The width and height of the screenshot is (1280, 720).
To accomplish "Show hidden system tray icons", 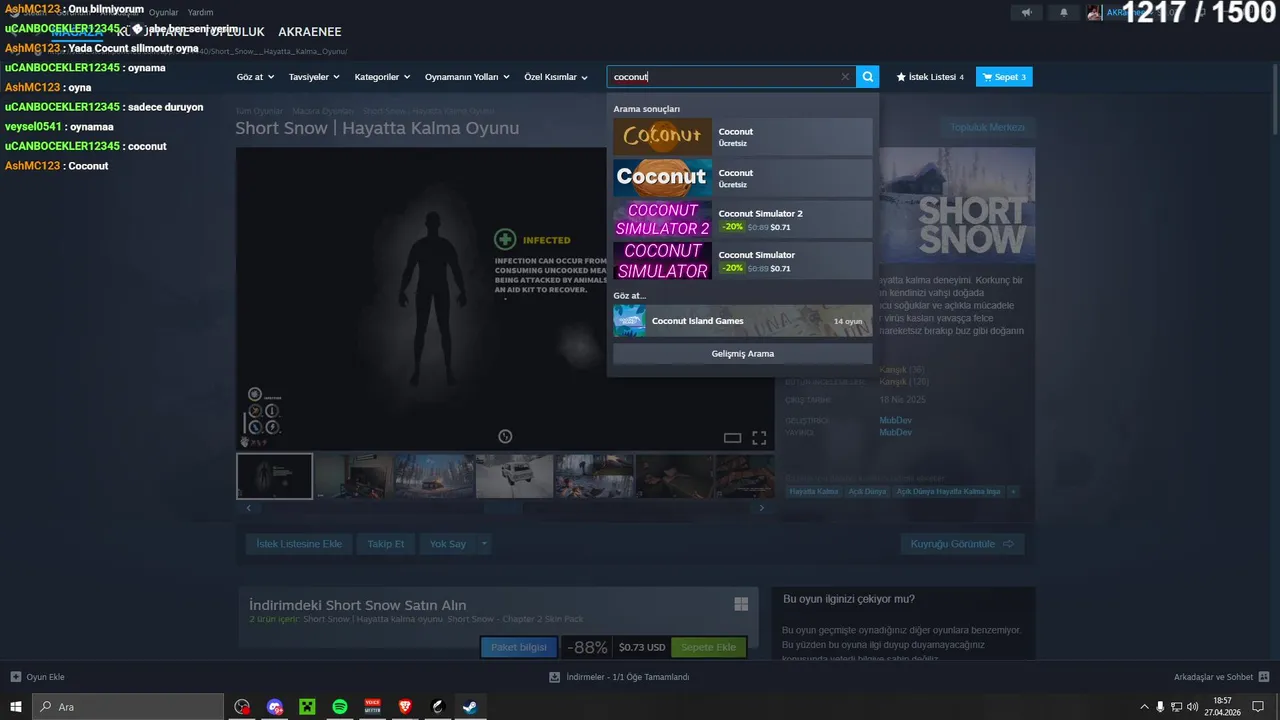I will point(1144,707).
